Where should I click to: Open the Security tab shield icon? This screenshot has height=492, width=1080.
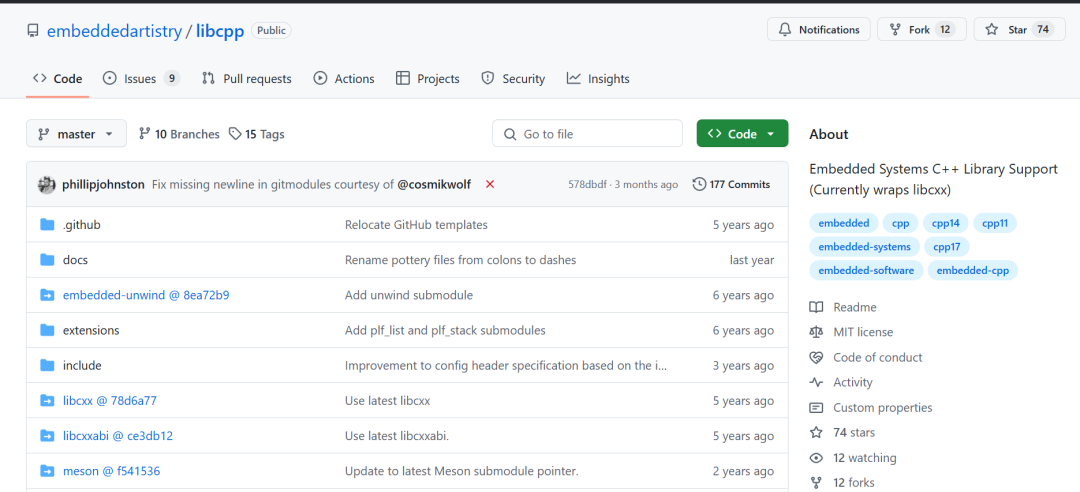488,79
